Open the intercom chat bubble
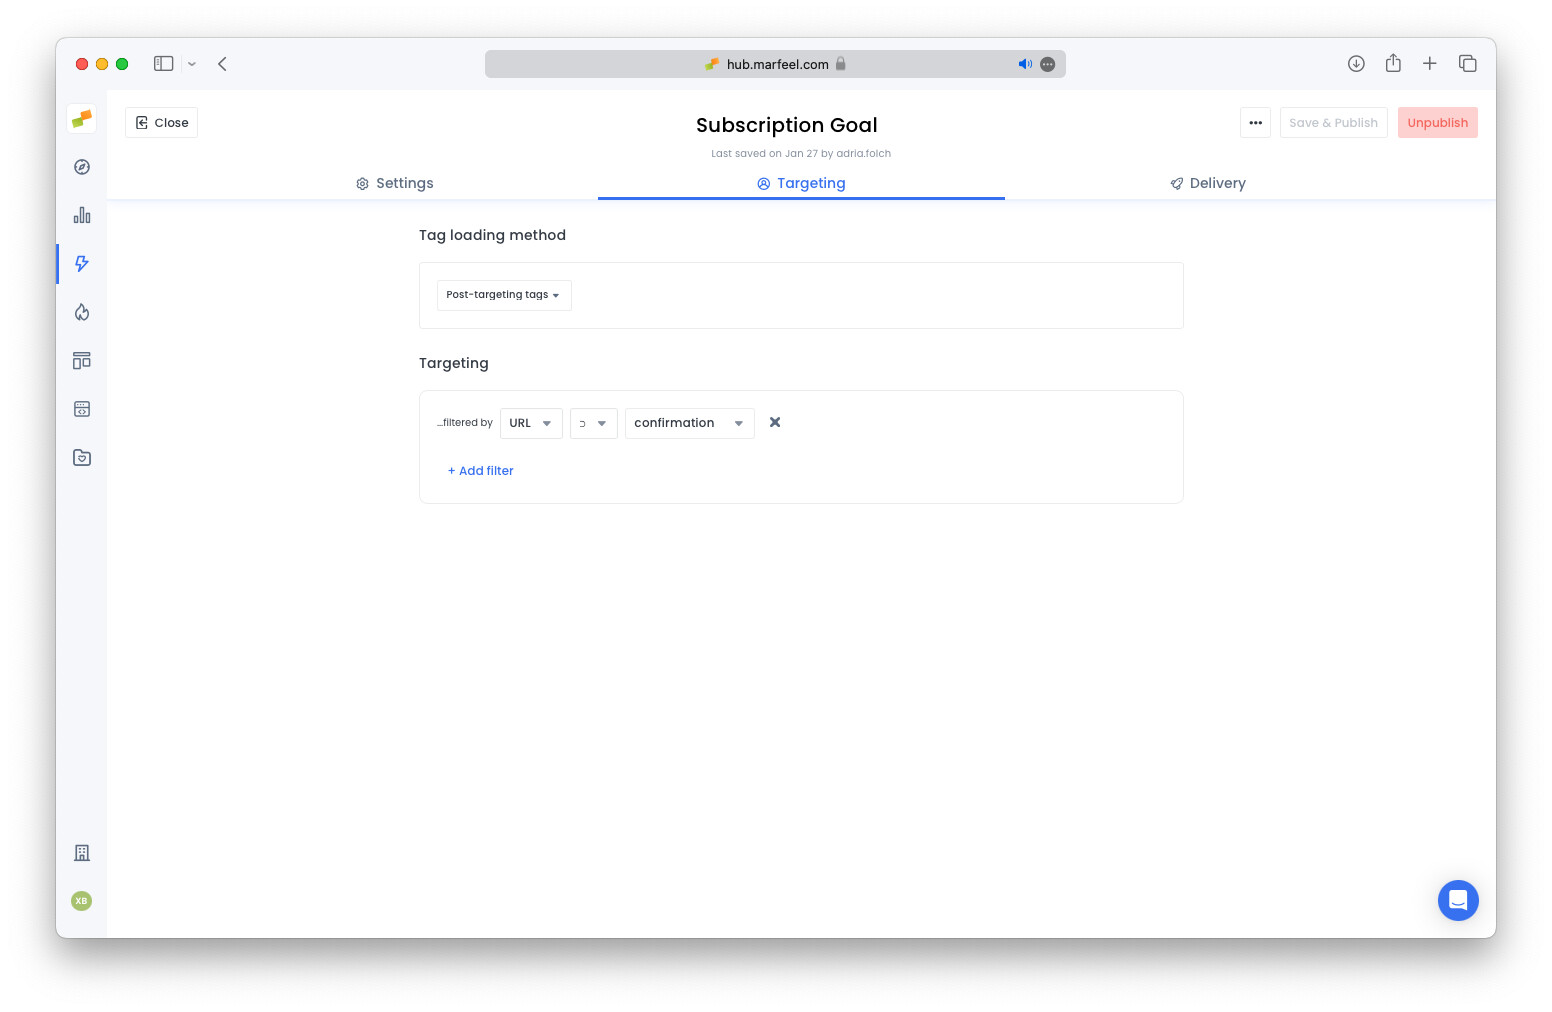 coord(1458,900)
